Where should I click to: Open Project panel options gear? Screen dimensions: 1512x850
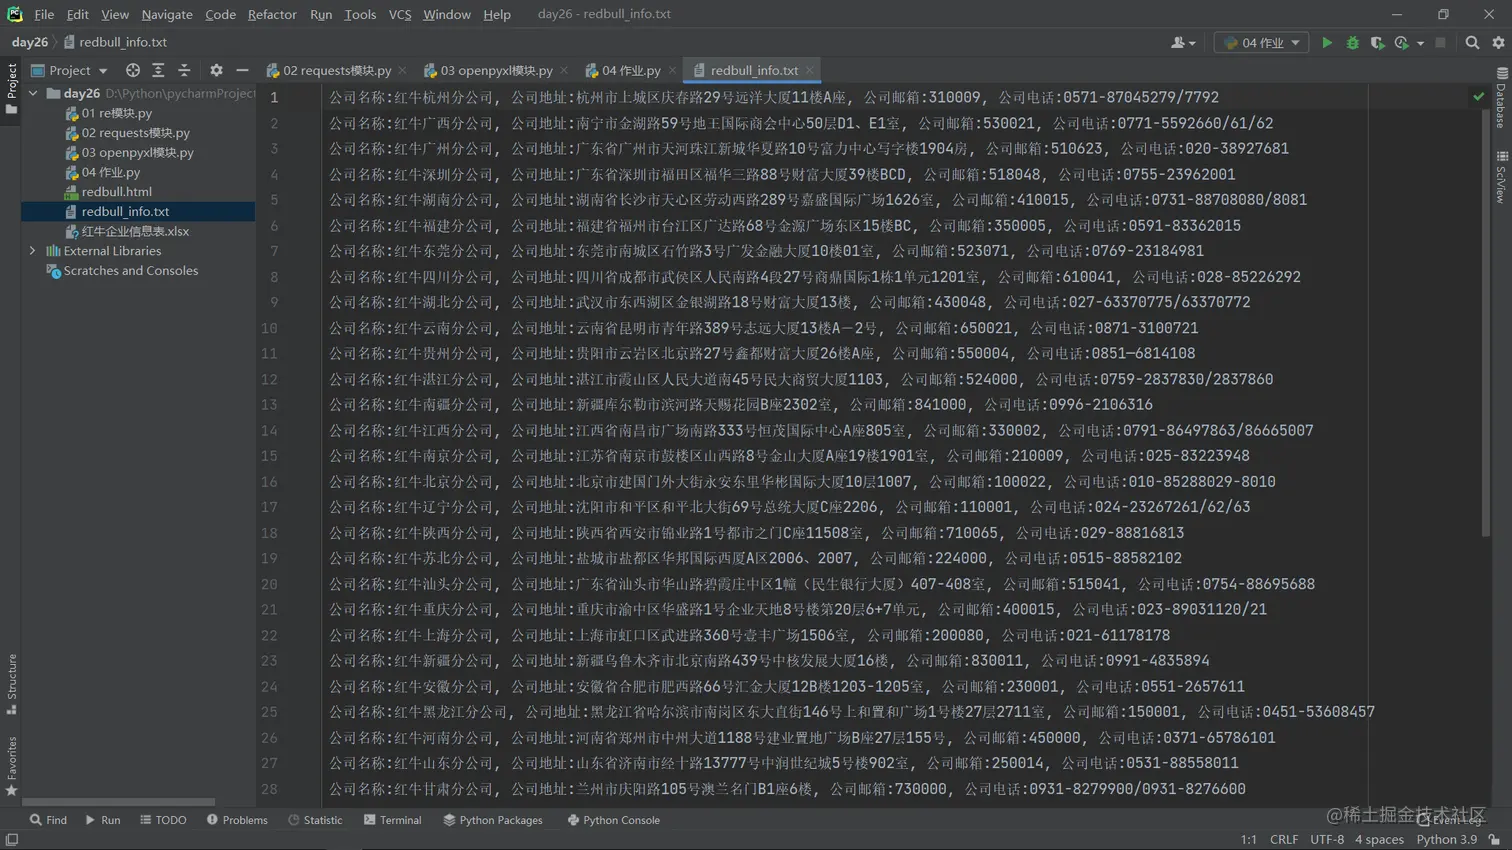(x=216, y=71)
